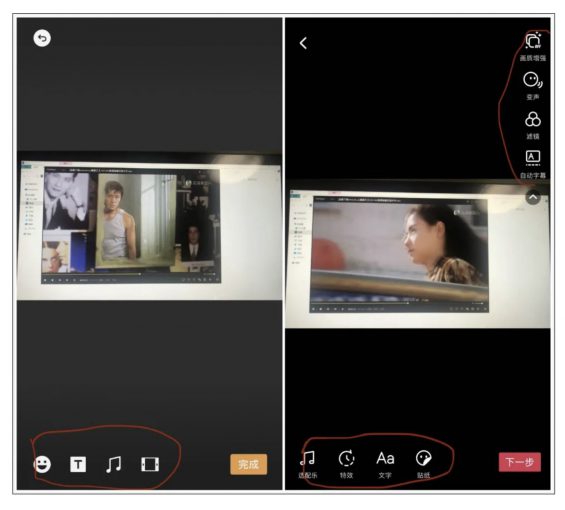The height and width of the screenshot is (510, 565).
Task: Tap the left editor video preview
Action: click(150, 226)
